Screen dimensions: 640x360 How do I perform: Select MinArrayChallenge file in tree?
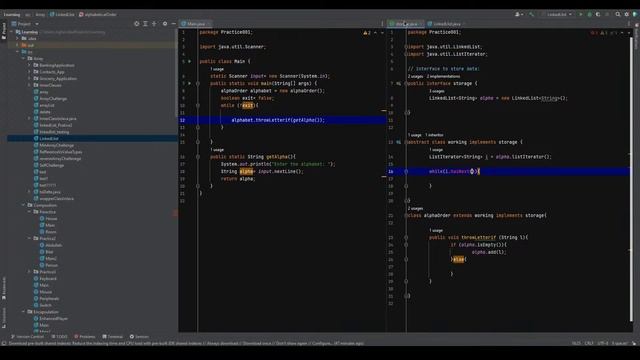[56, 145]
